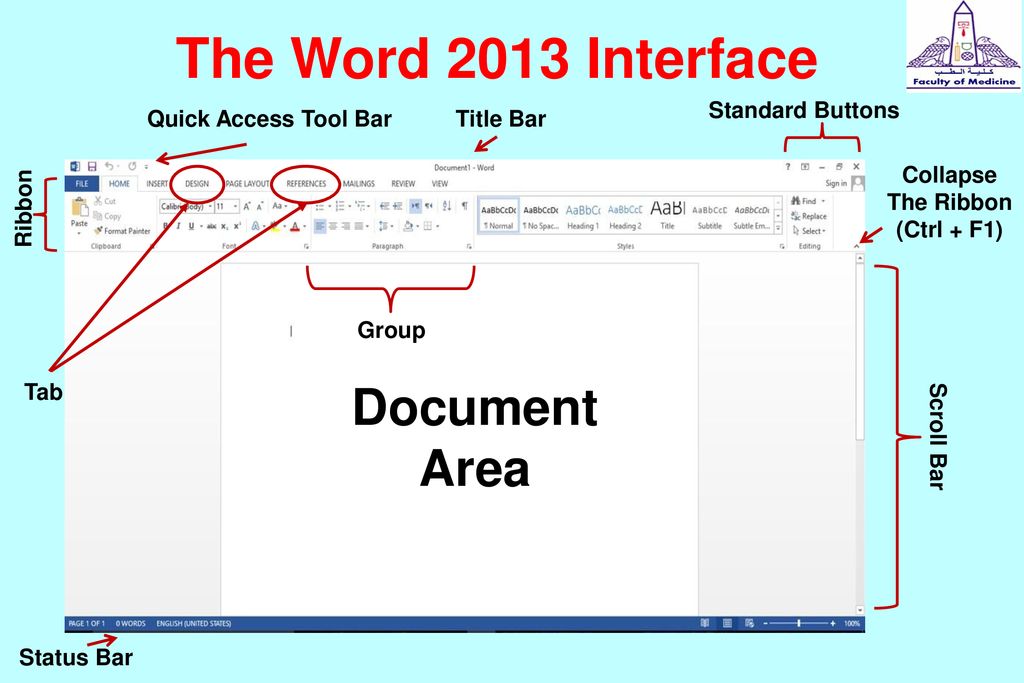Screen dimensions: 1024x683
Task: Switch to the VIEW tab
Action: point(440,183)
